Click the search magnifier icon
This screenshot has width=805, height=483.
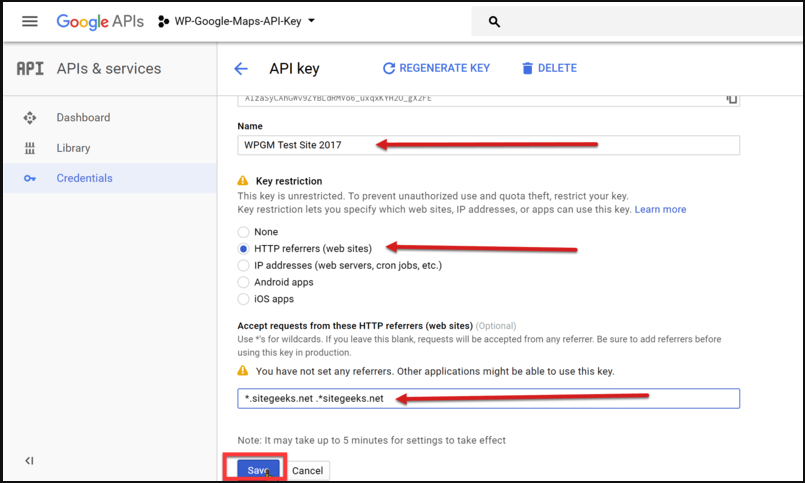click(494, 22)
